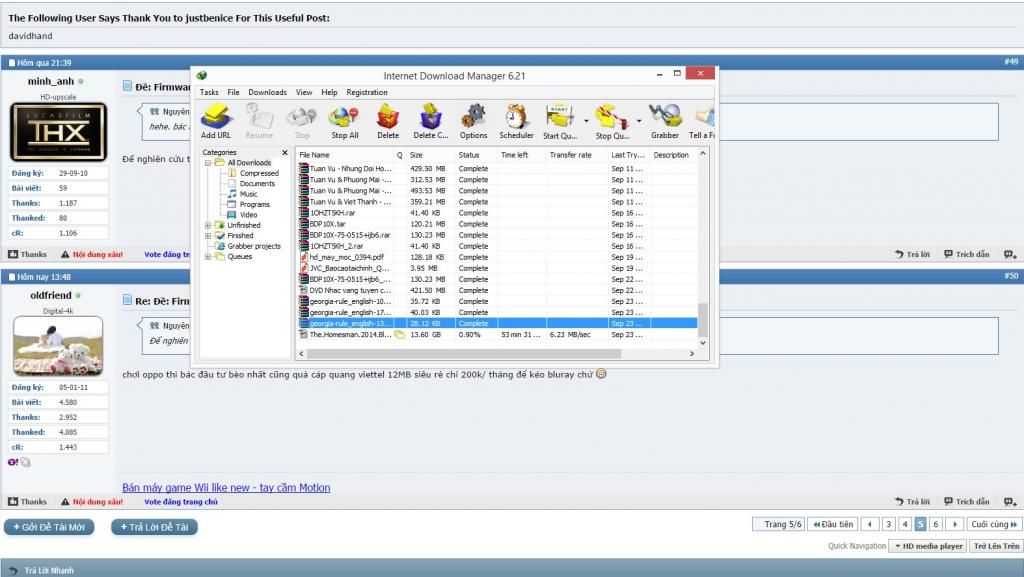Select the BDP10X.tar download row
The width and height of the screenshot is (1024, 577).
[498, 224]
